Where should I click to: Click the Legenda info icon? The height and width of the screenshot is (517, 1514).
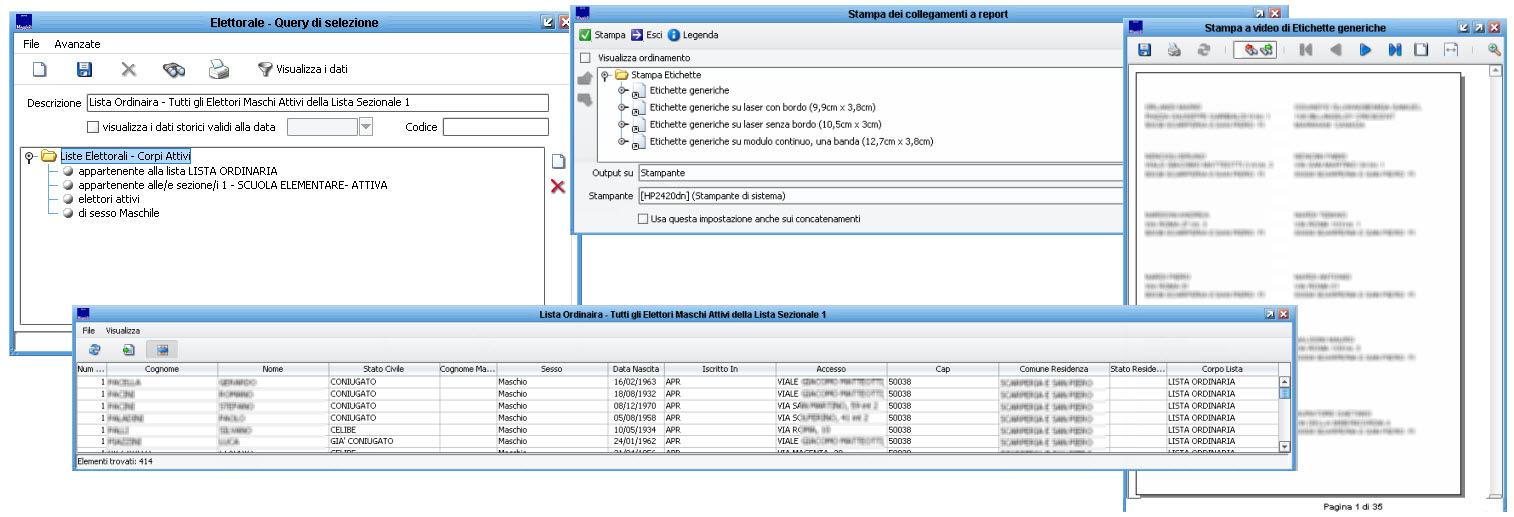coord(674,35)
